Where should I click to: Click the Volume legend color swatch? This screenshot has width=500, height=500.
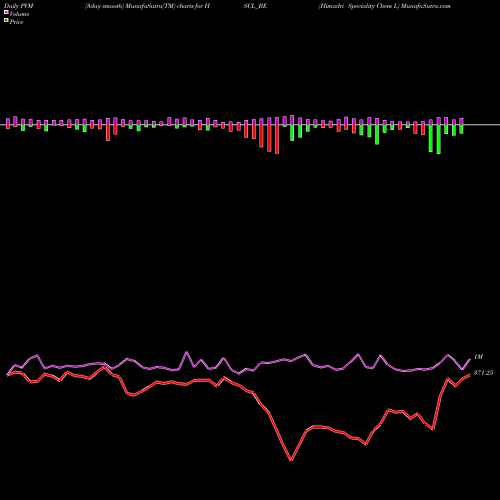(6, 13)
